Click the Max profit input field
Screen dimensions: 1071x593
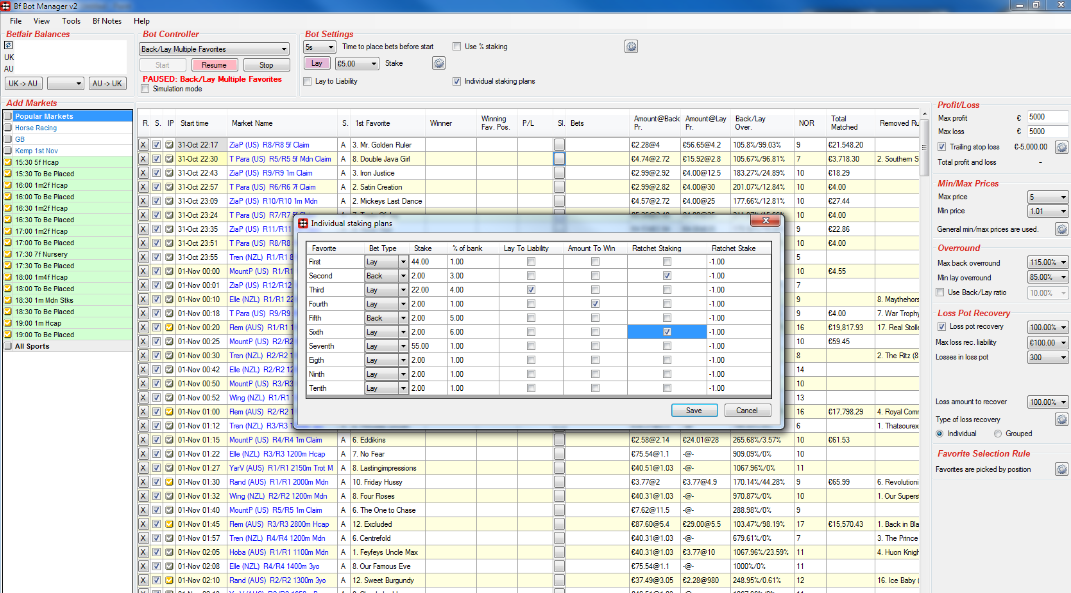1047,118
